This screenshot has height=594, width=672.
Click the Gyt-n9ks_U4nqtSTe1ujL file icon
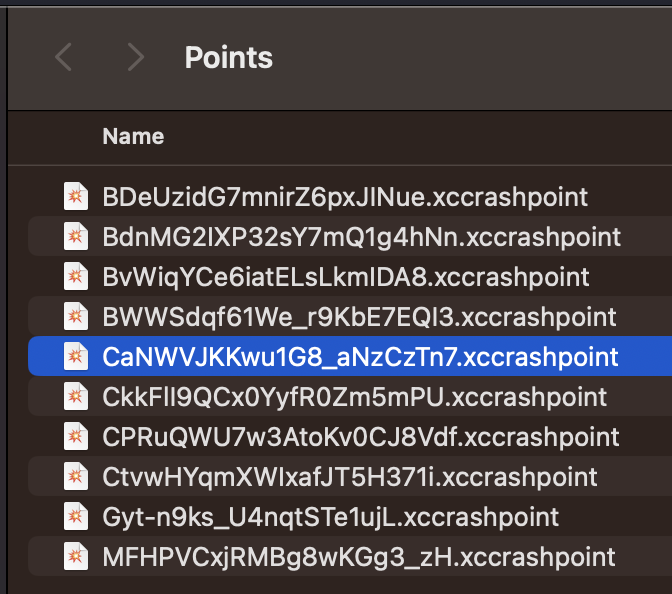pyautogui.click(x=77, y=517)
